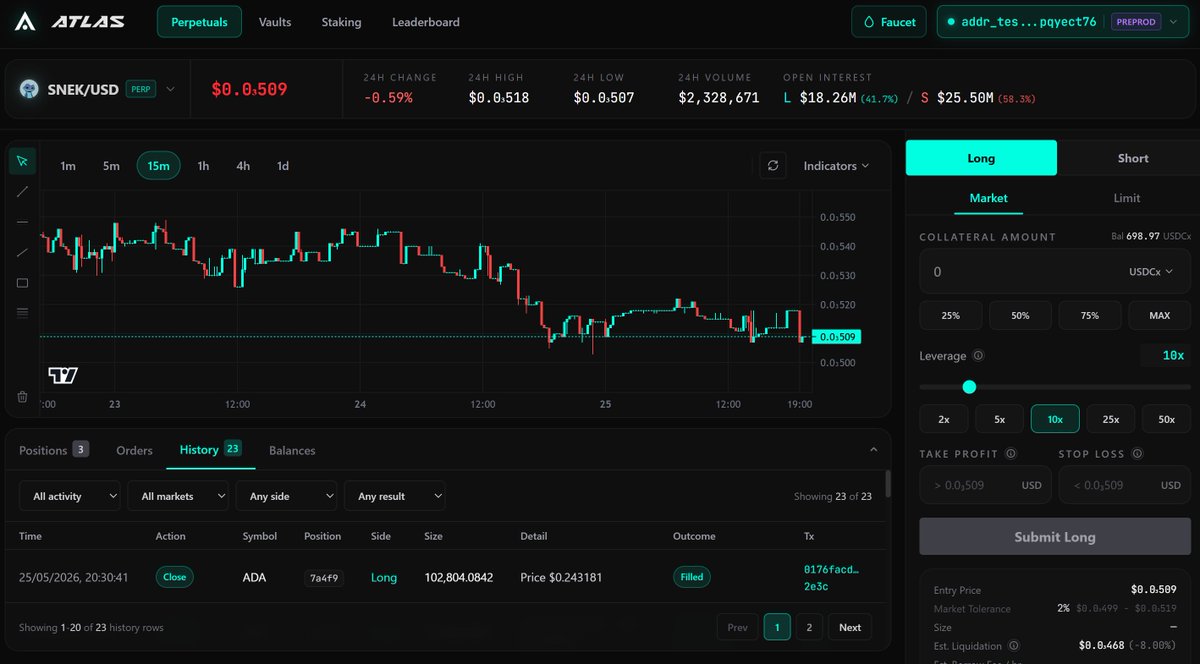Open the All markets filter dropdown

(178, 496)
